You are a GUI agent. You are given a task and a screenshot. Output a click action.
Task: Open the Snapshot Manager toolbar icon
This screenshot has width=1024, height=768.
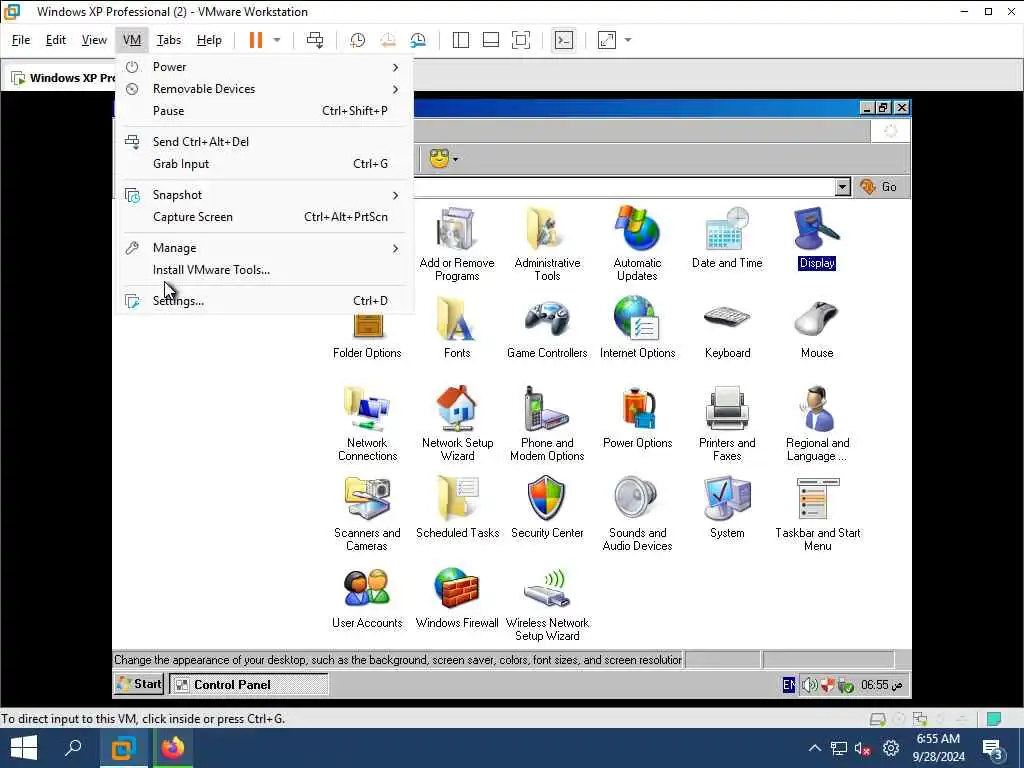coord(418,40)
